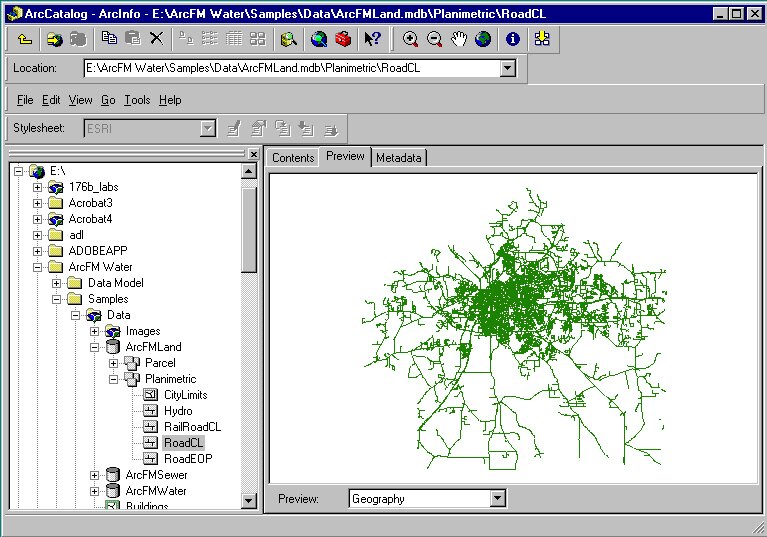767x537 pixels.
Task: Activate the What's This help pointer
Action: point(373,39)
